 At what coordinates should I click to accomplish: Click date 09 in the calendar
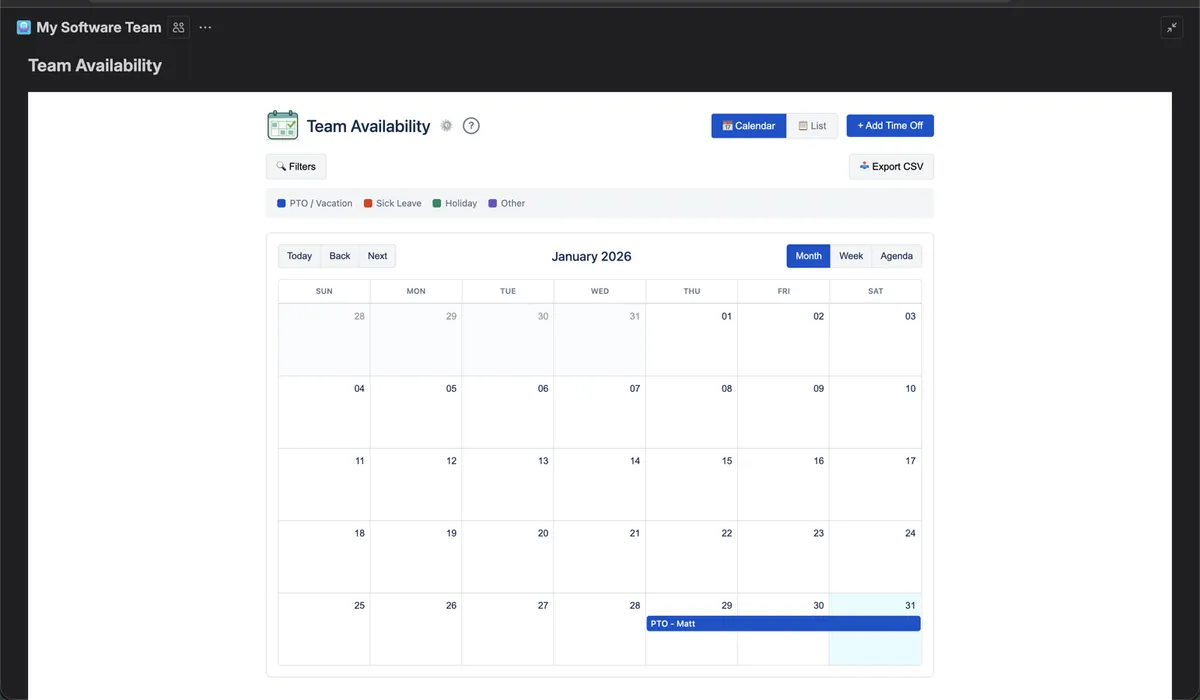818,388
